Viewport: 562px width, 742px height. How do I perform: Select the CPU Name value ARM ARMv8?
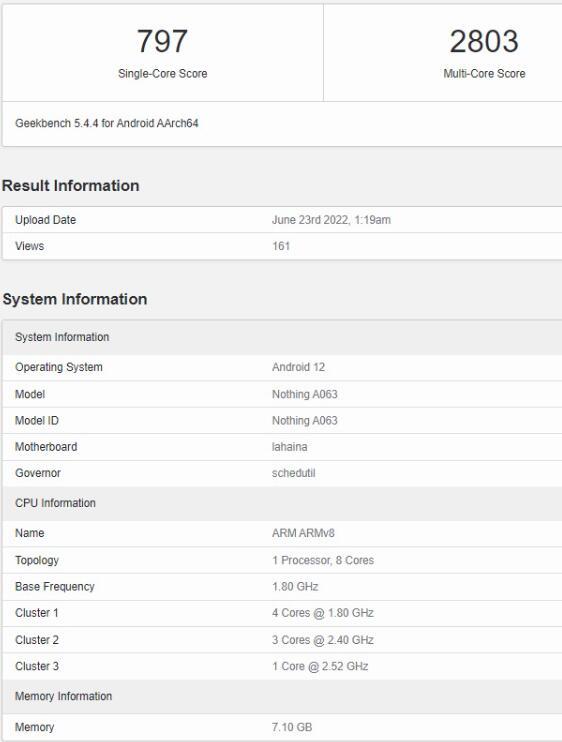(303, 533)
